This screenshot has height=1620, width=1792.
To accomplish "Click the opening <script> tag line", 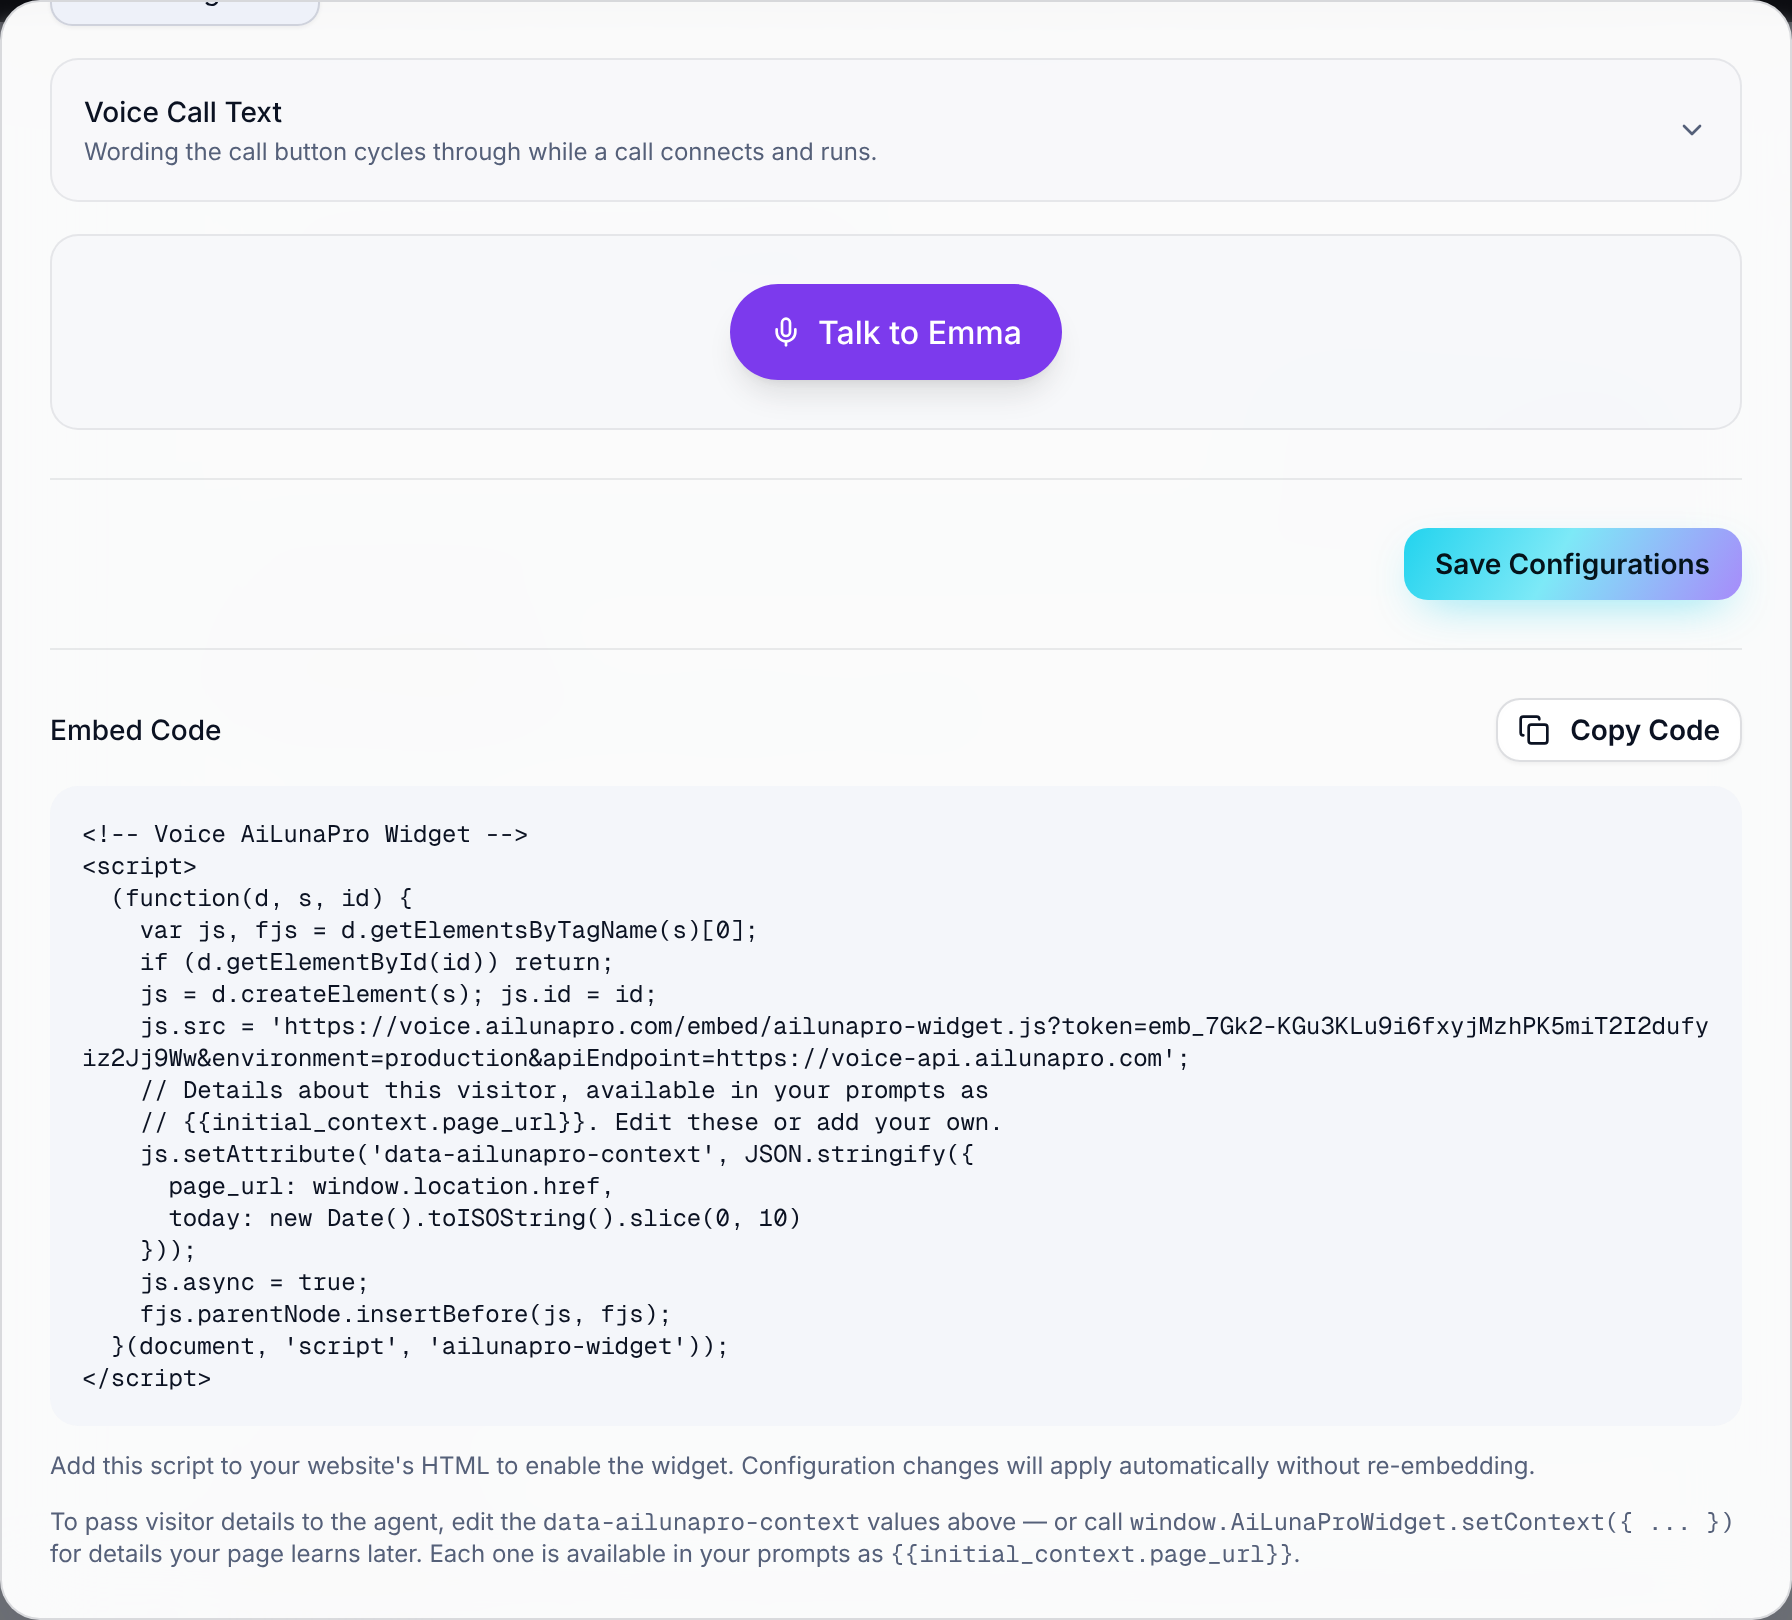I will [140, 866].
